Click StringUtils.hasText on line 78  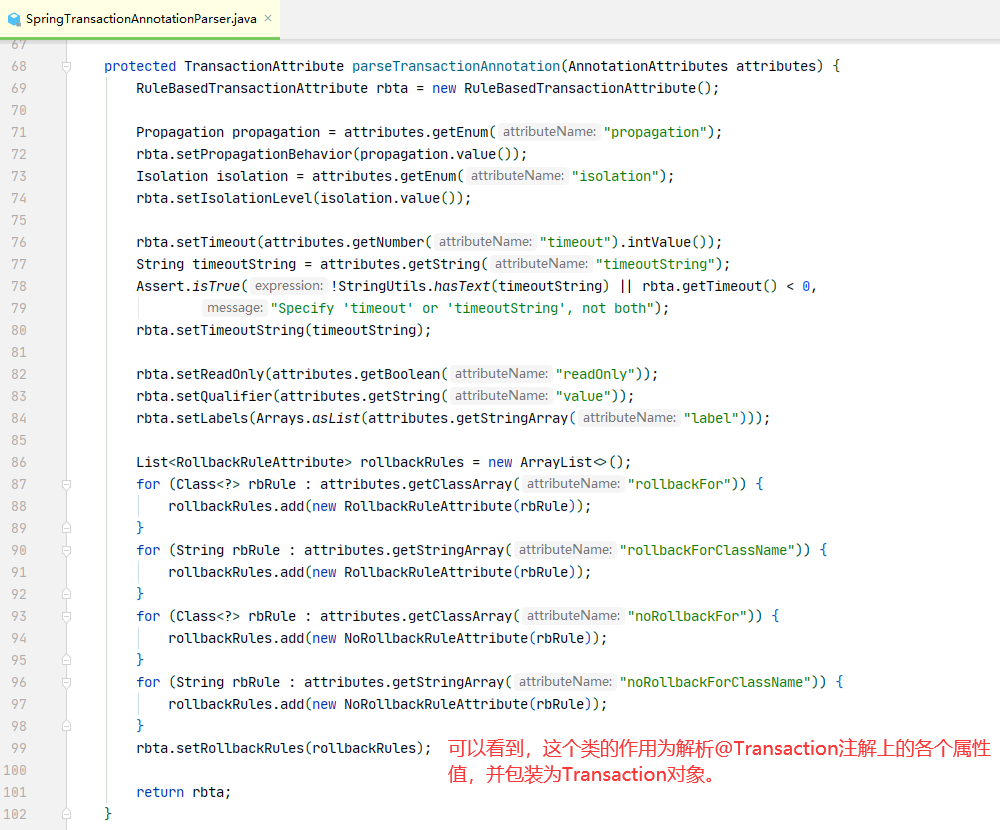(414, 286)
